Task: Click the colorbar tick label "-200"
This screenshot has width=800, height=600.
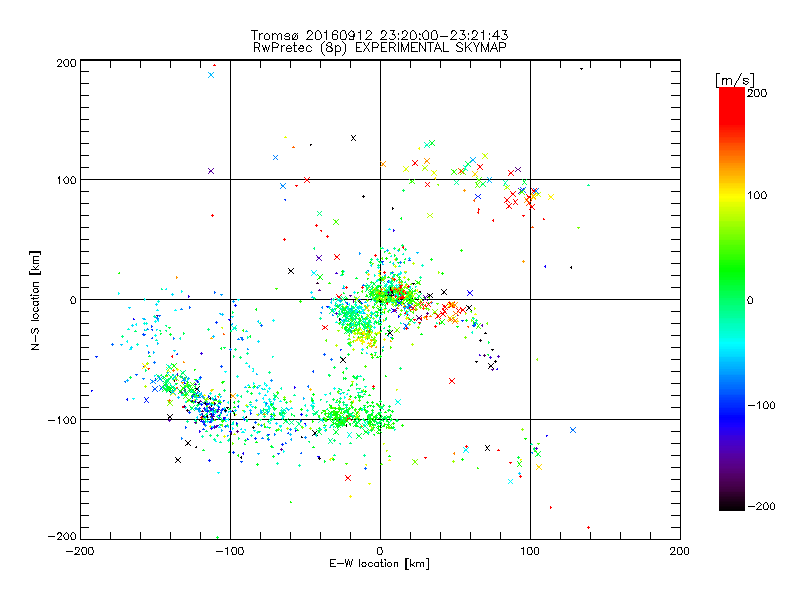Action: tap(761, 506)
